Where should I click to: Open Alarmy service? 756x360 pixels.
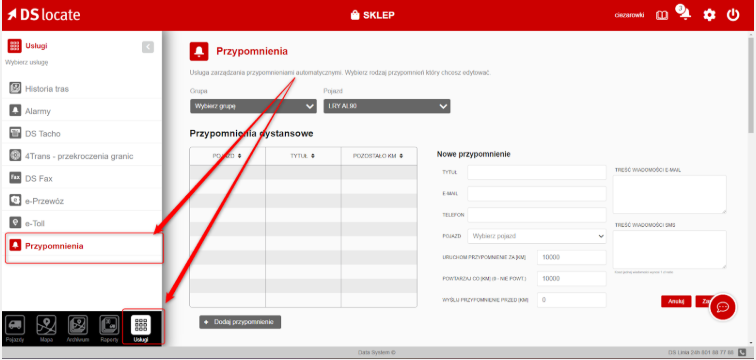(82, 111)
